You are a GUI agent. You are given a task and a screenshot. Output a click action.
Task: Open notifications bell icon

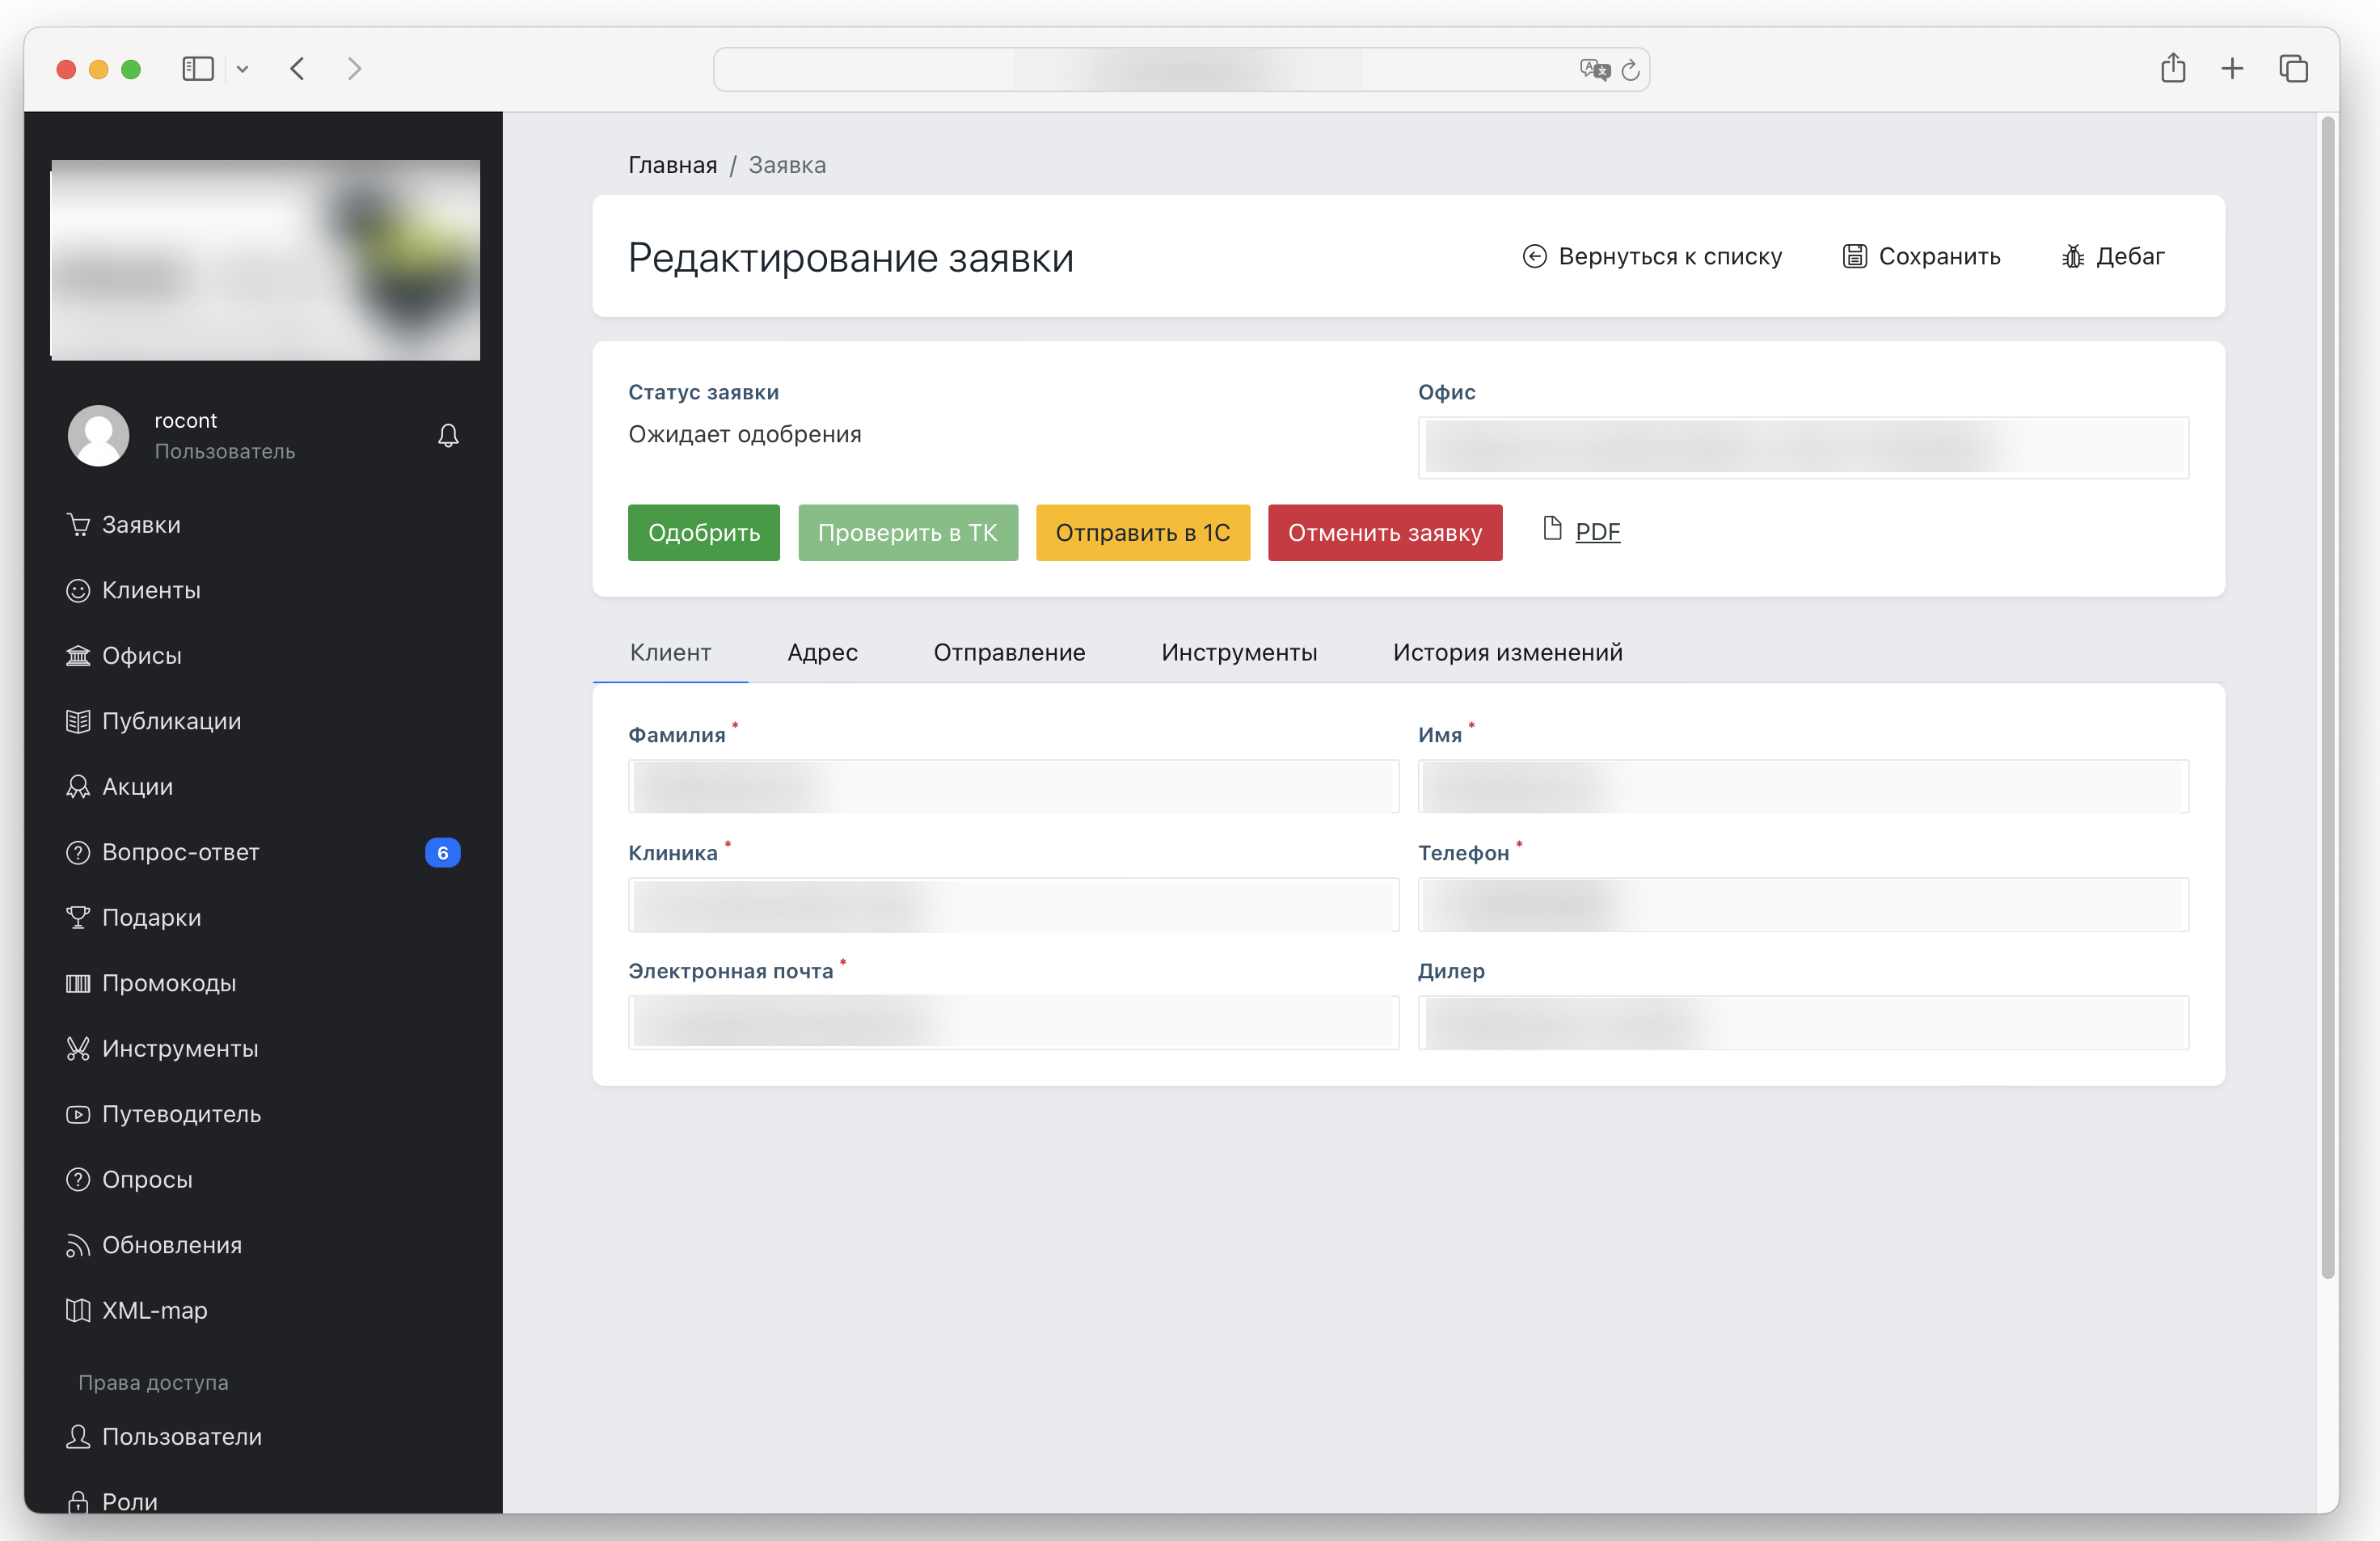click(448, 436)
